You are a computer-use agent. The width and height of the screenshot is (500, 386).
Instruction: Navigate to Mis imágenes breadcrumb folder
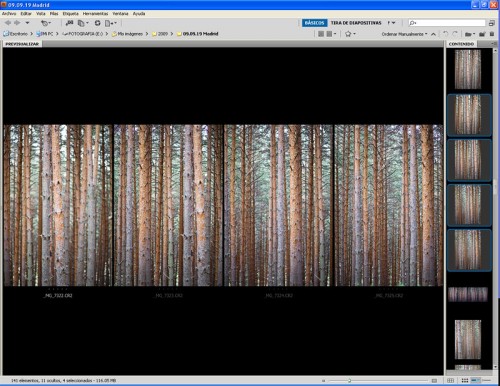(127, 34)
